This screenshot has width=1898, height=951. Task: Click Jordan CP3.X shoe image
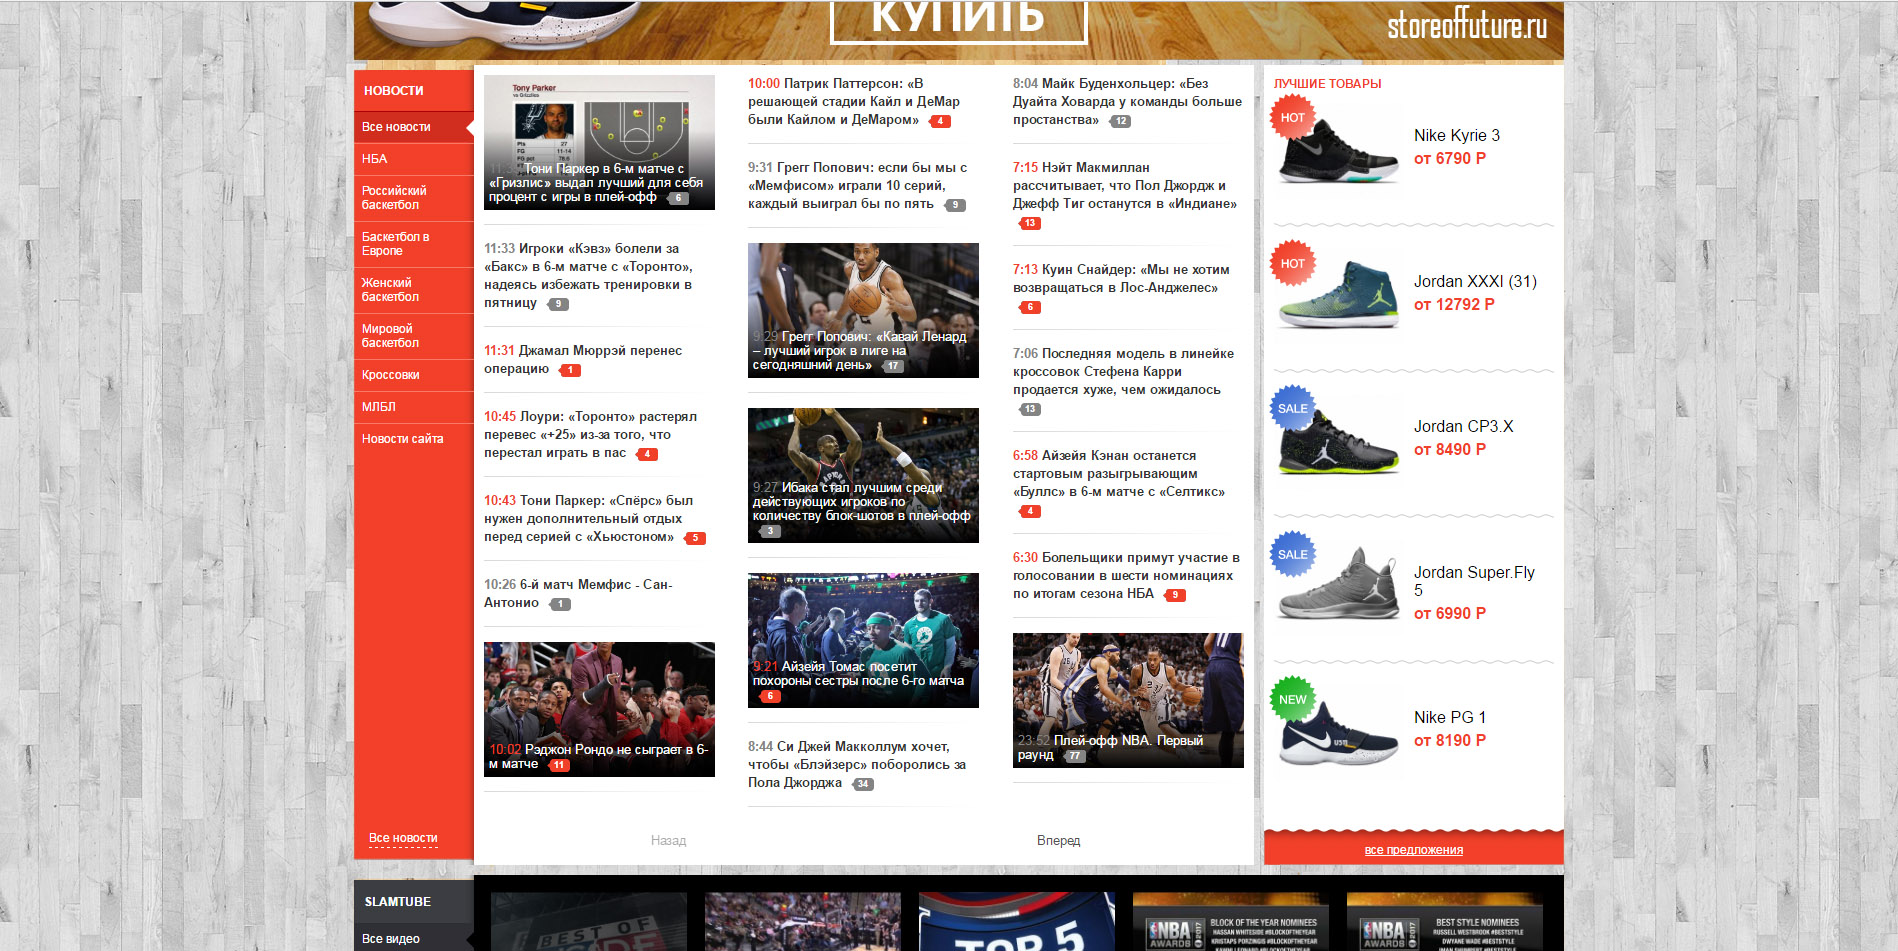click(x=1337, y=440)
